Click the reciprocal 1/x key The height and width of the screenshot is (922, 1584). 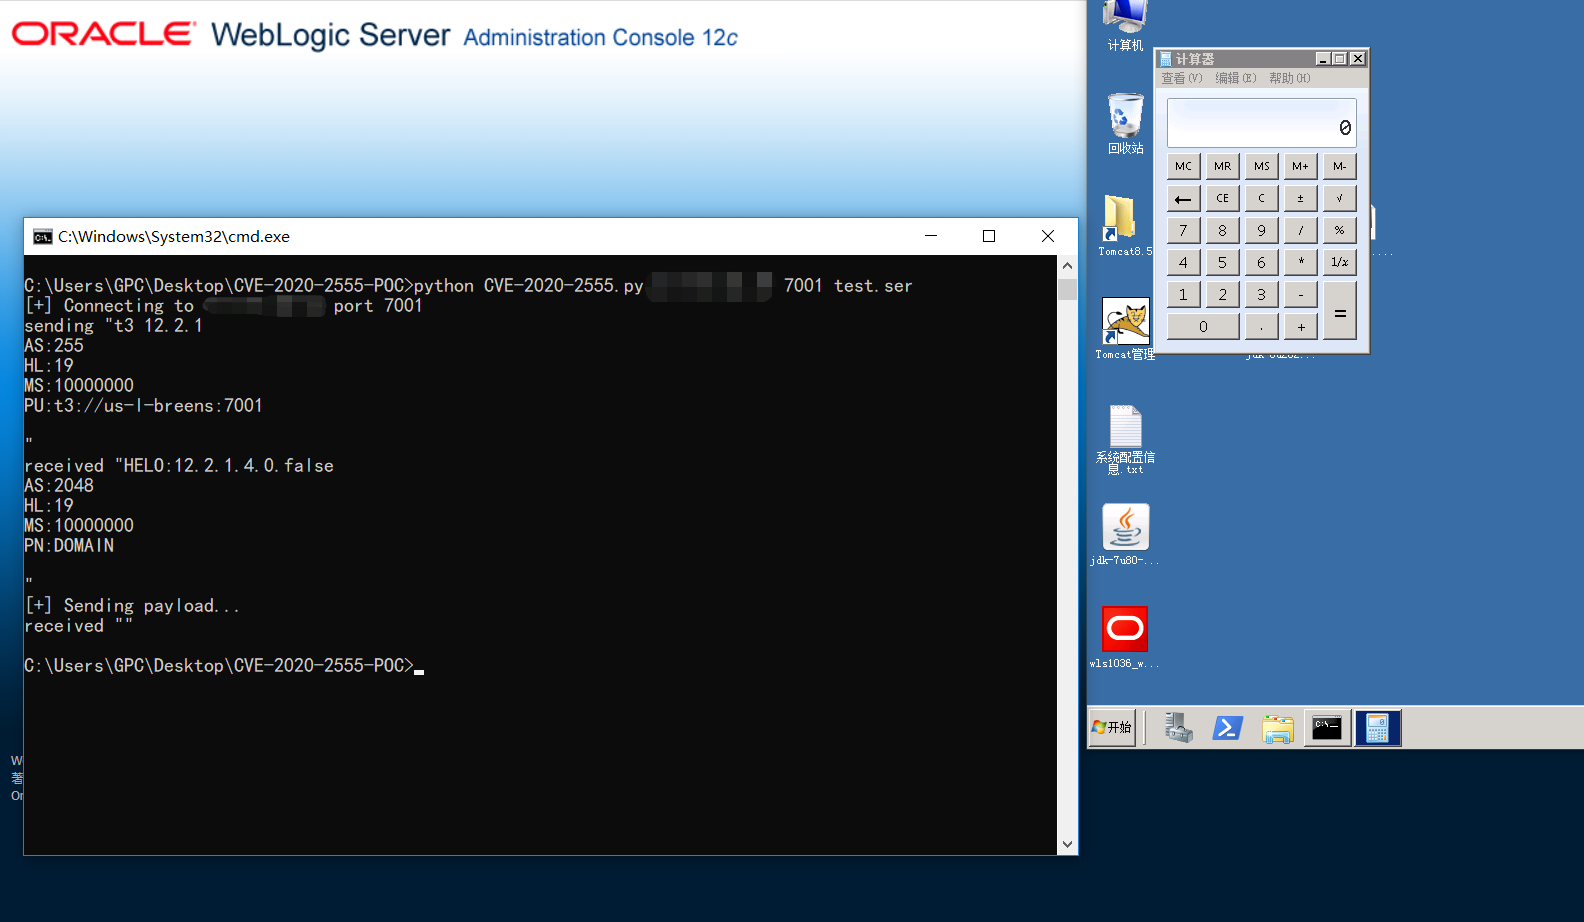pyautogui.click(x=1339, y=262)
